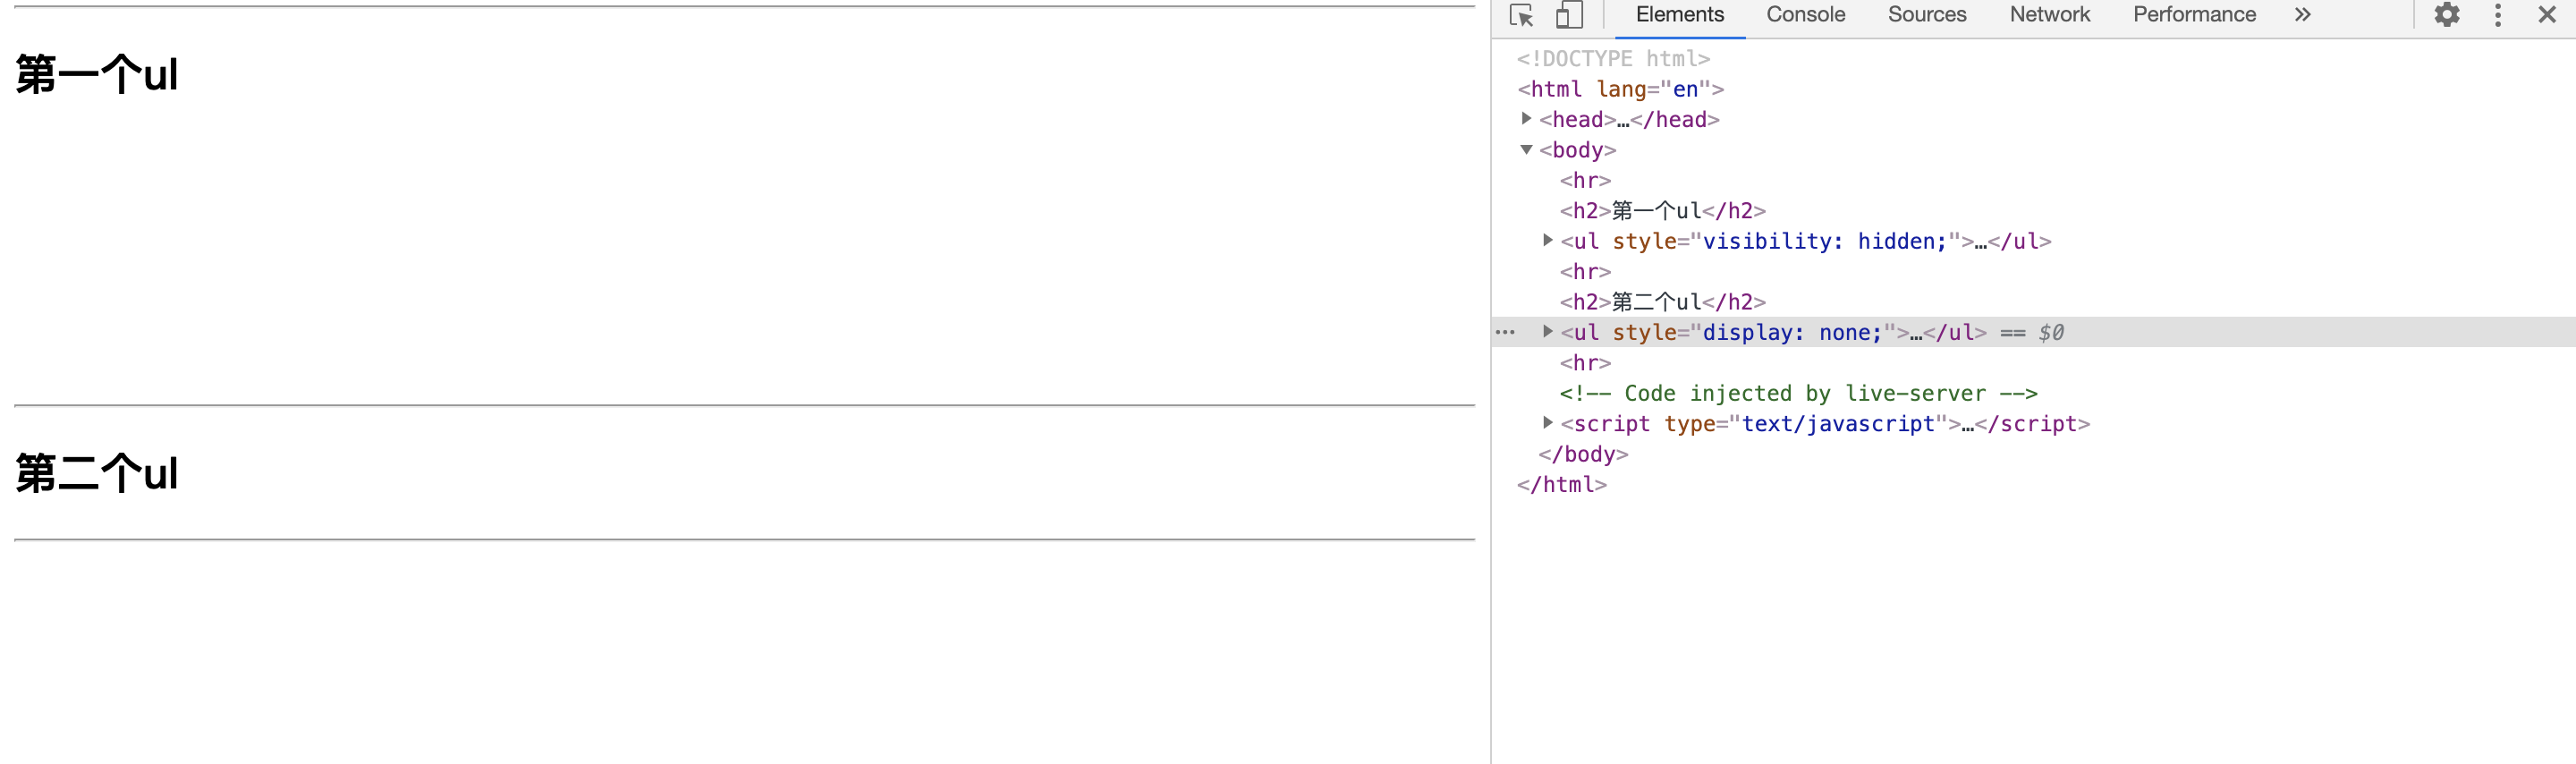The image size is (2576, 764).
Task: Expand the ul with visibility hidden
Action: point(1547,241)
